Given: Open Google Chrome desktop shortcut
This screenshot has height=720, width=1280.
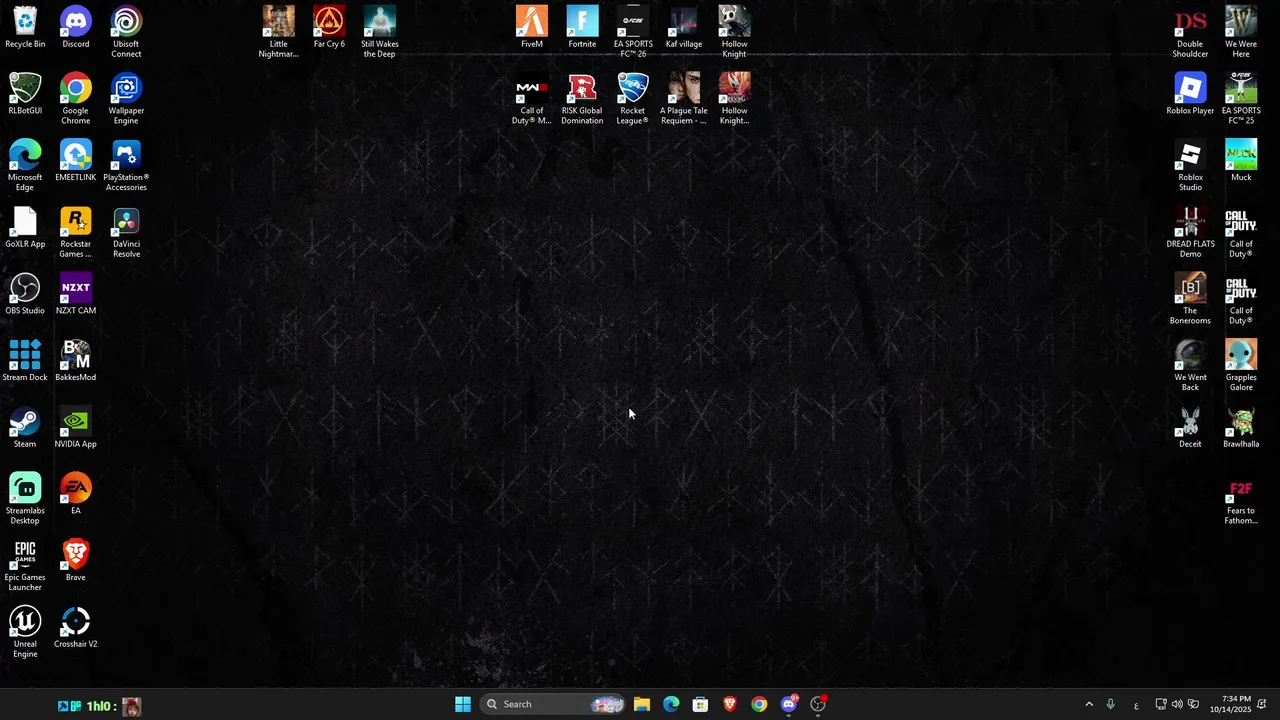Looking at the screenshot, I should (x=75, y=99).
